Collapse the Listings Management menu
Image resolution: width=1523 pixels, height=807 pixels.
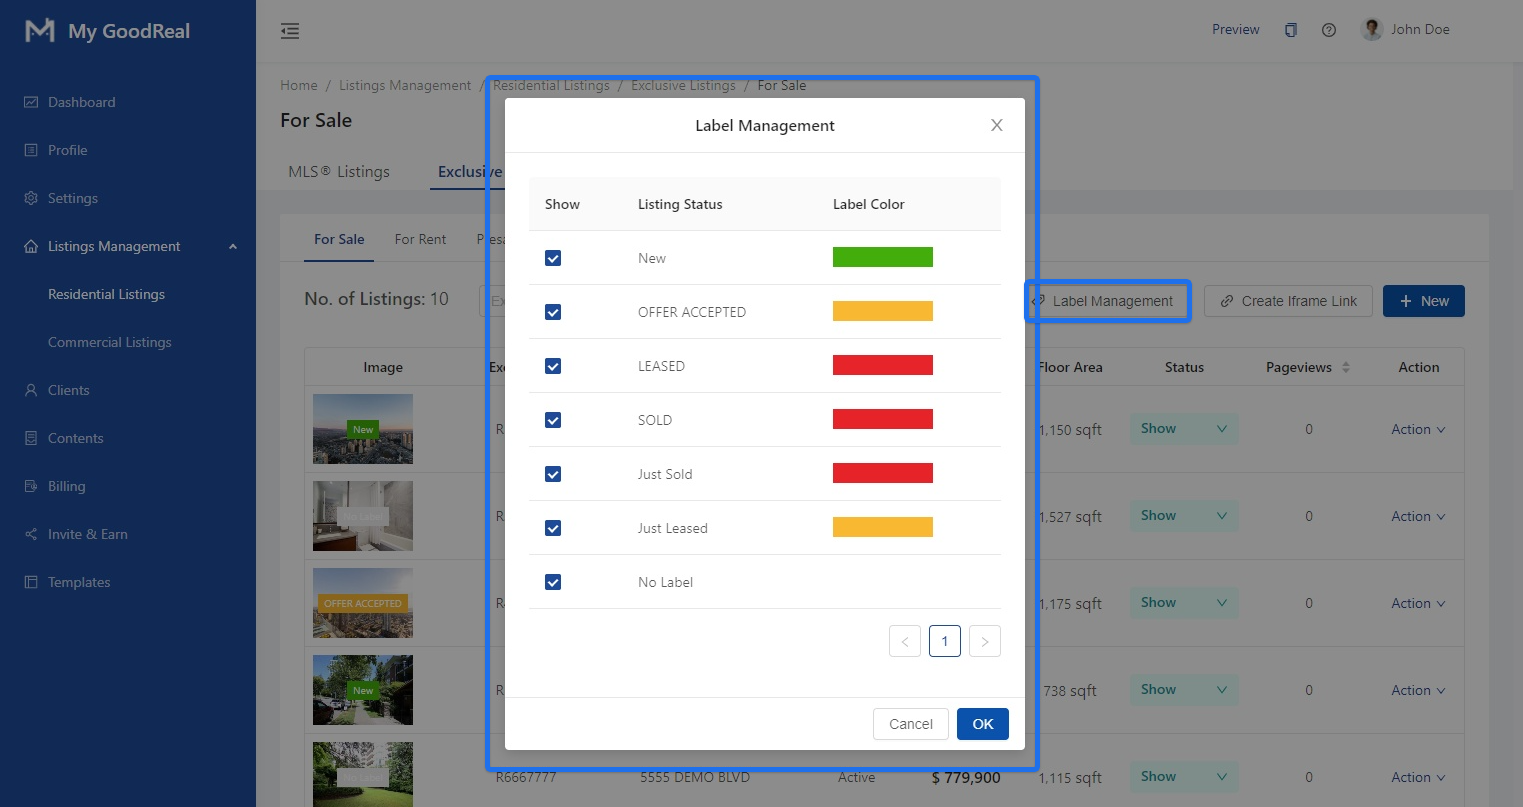[x=232, y=247]
